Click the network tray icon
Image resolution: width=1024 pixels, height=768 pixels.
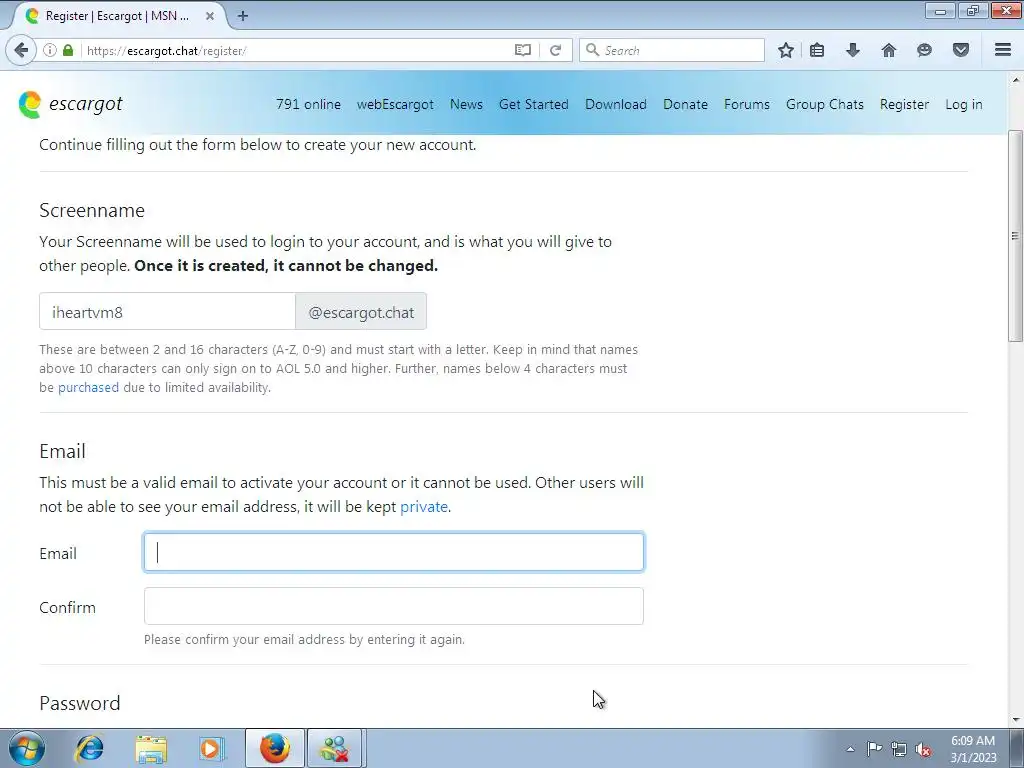point(899,749)
